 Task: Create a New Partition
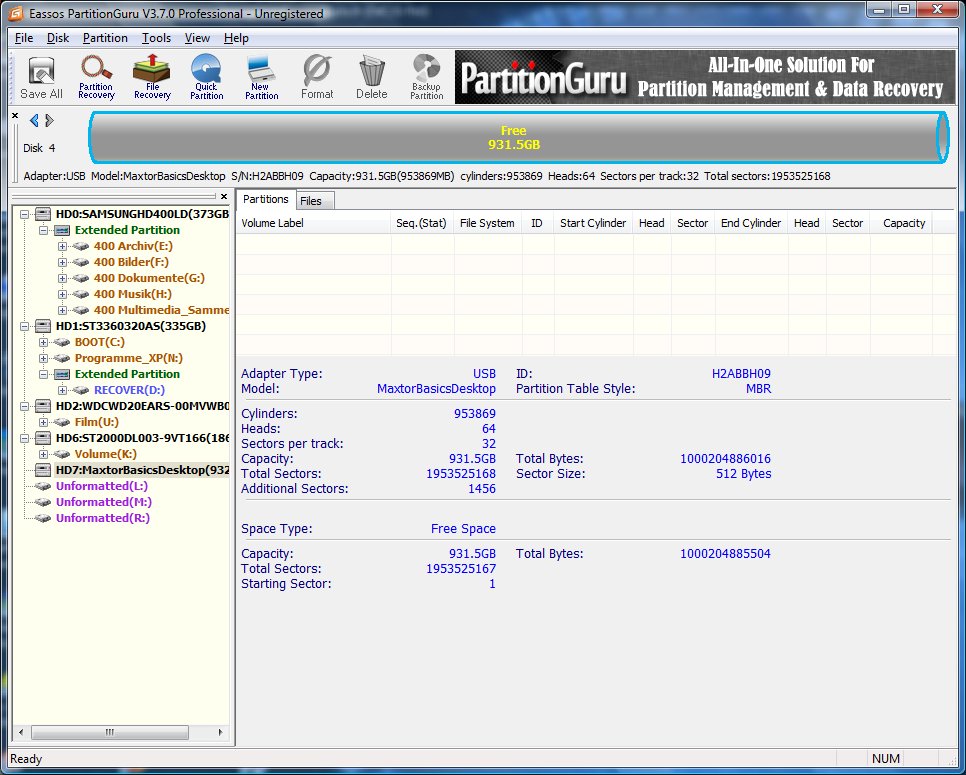tap(261, 78)
